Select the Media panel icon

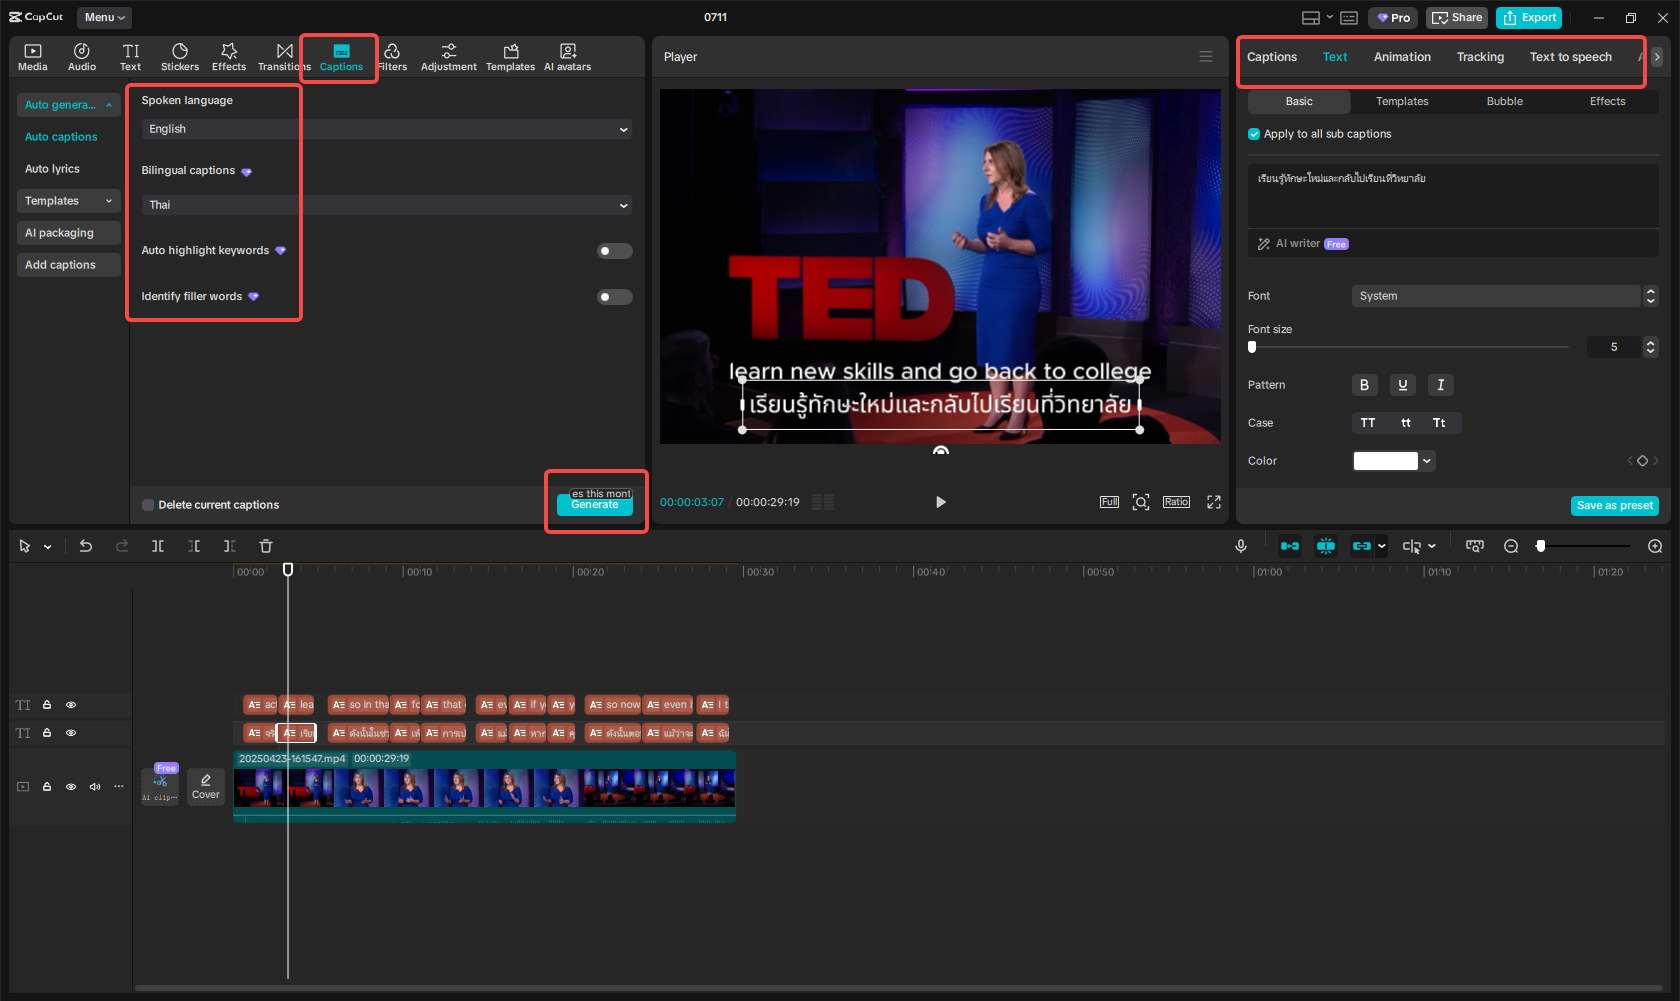pyautogui.click(x=32, y=55)
